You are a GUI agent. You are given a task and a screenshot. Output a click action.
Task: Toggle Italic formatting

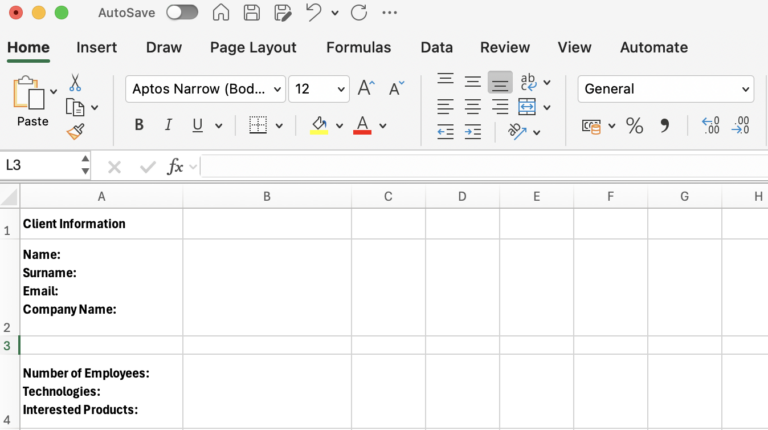pos(168,125)
